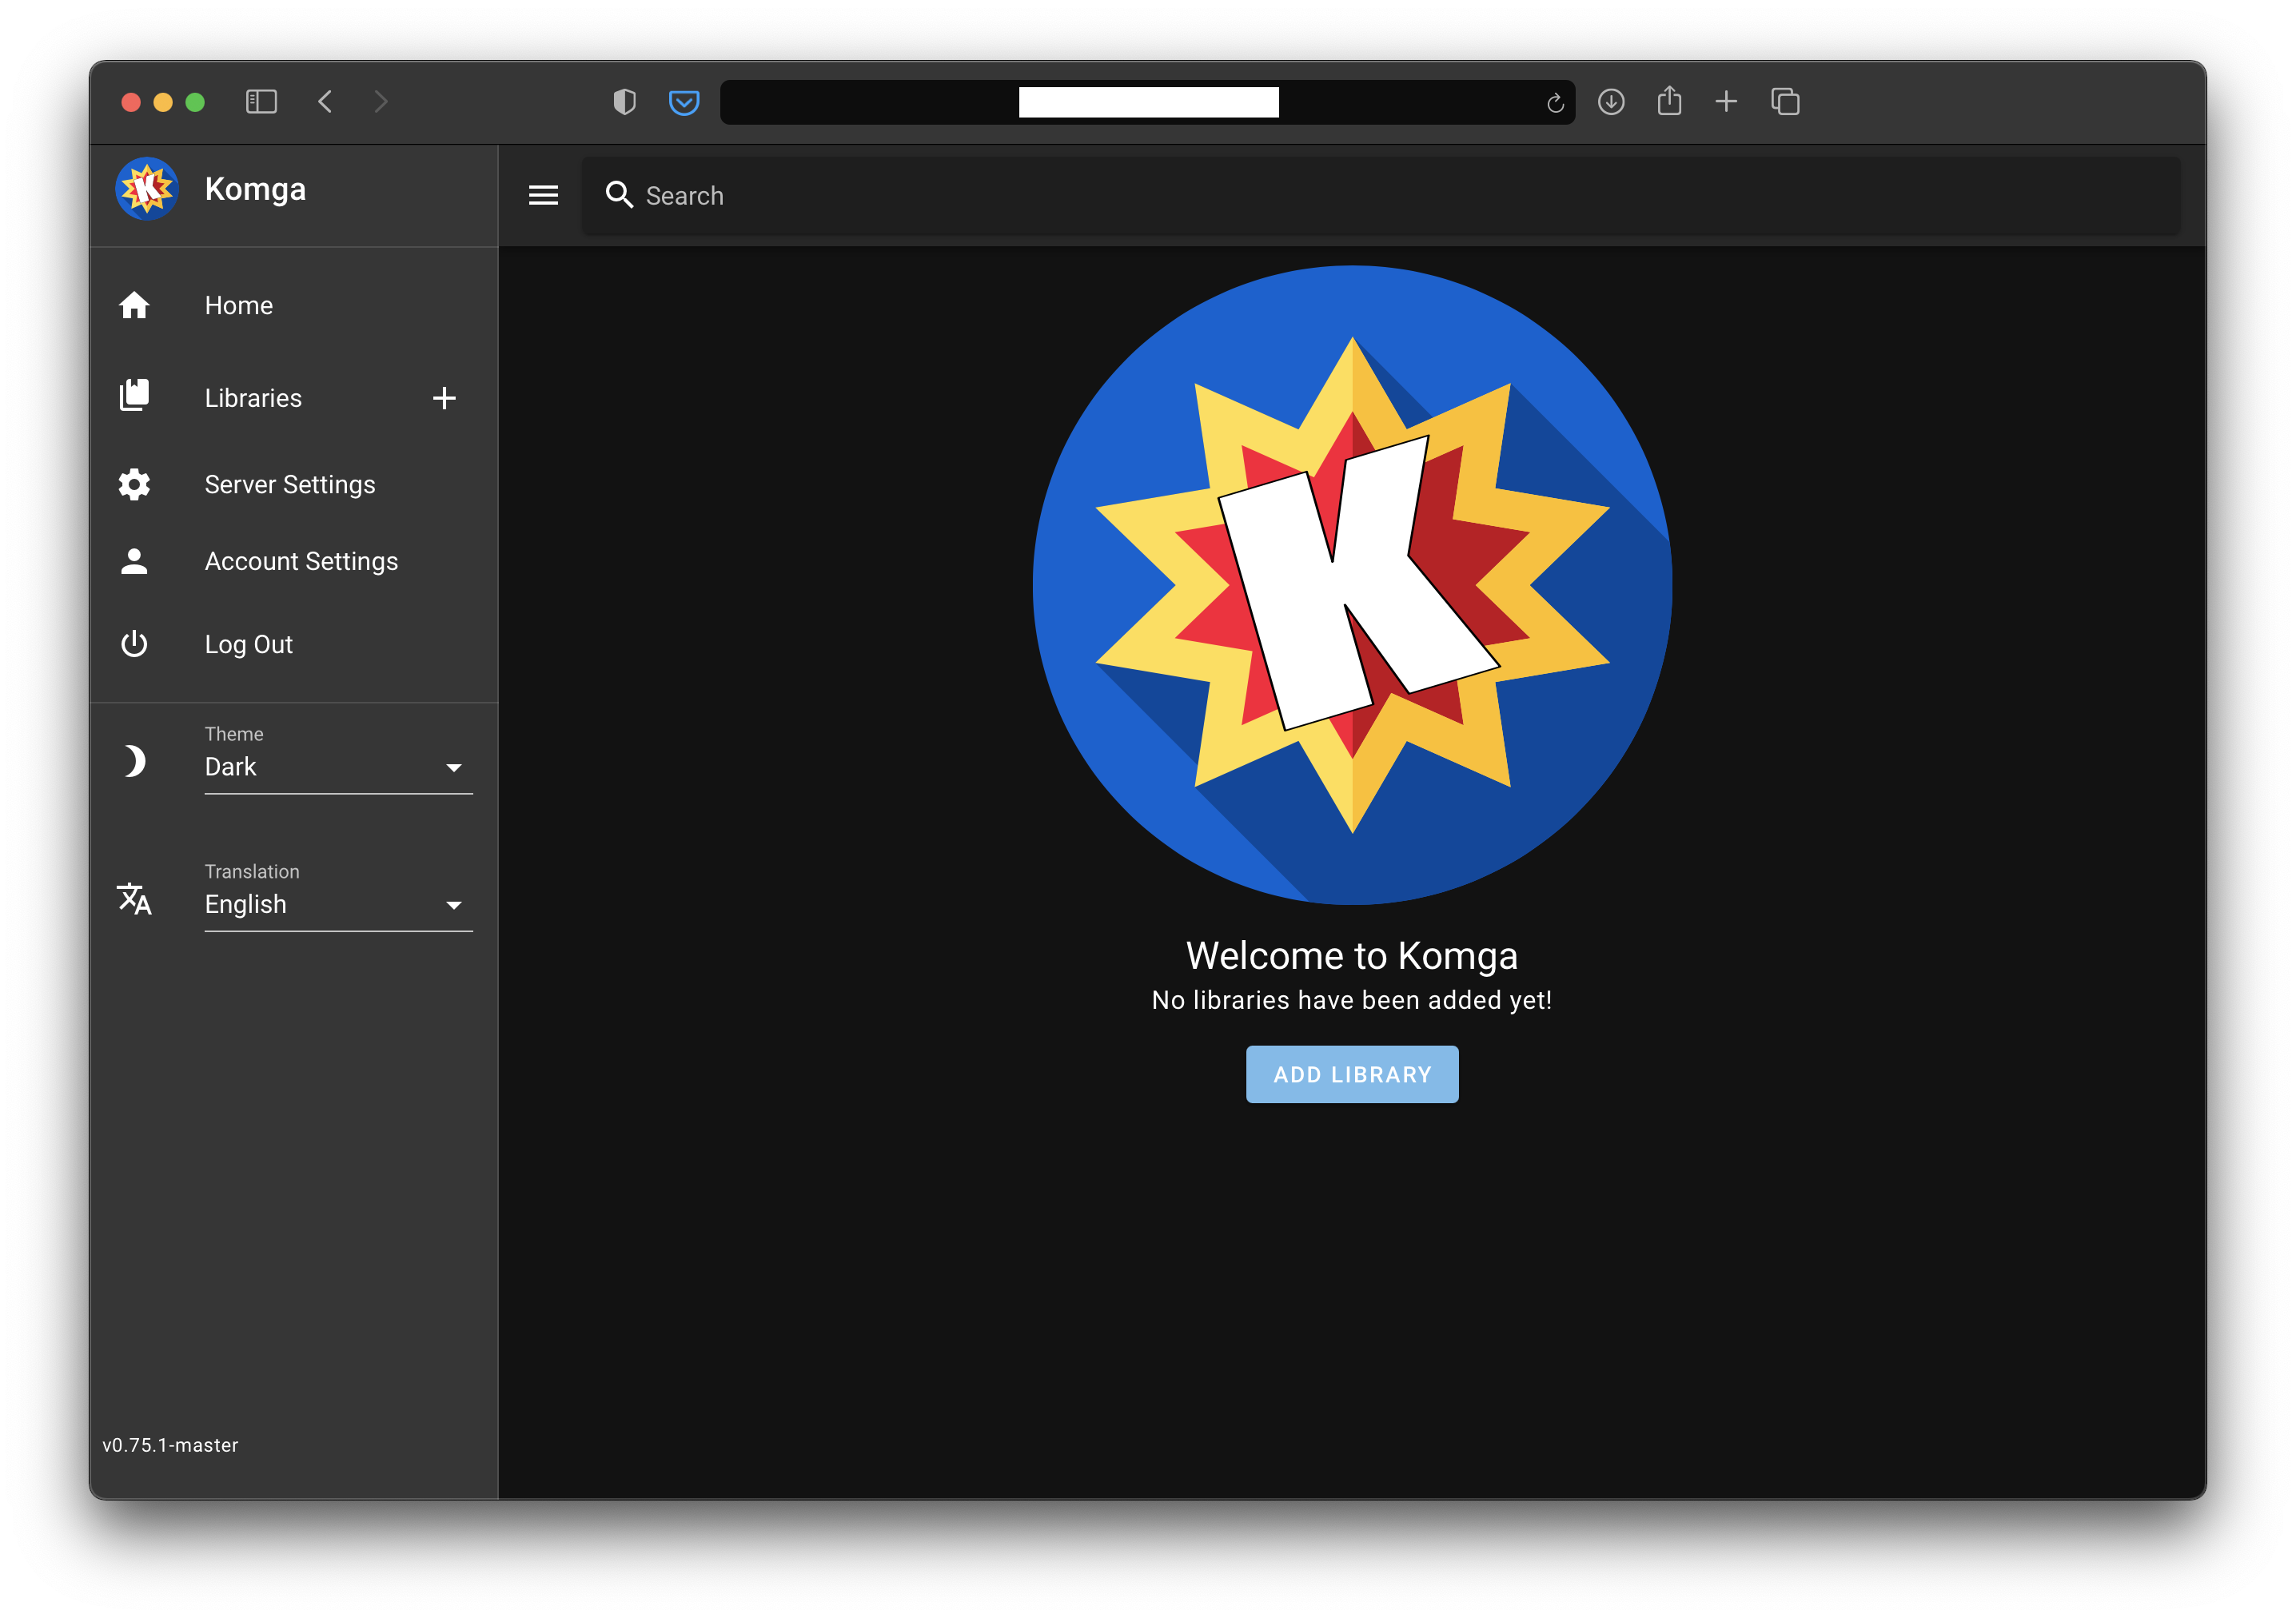This screenshot has height=1618, width=2296.
Task: Click the add Library plus icon
Action: (x=444, y=396)
